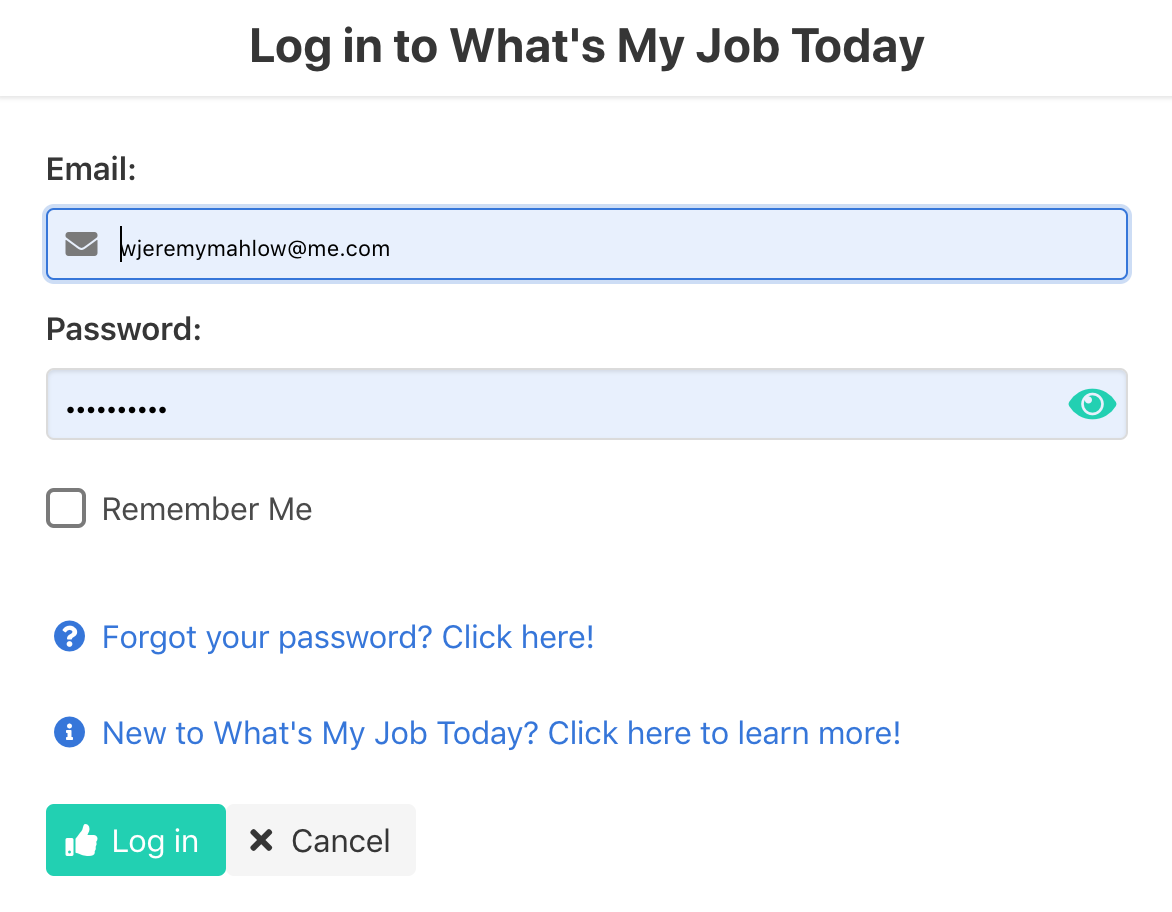This screenshot has width=1172, height=912.
Task: Place cursor in masked password dots
Action: pos(117,410)
